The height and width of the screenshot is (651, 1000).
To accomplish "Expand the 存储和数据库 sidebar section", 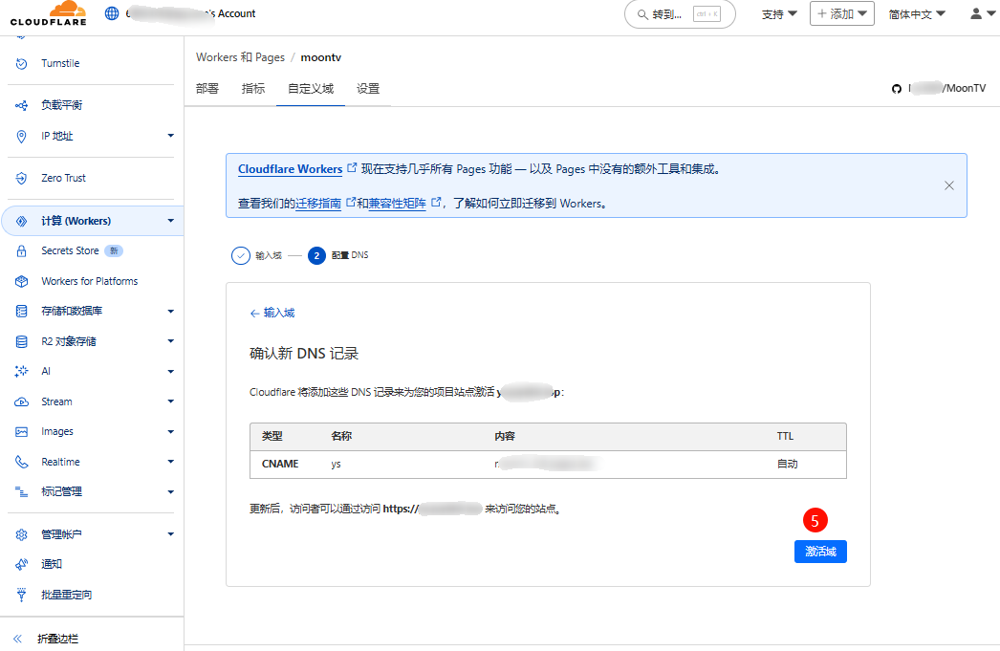I will click(170, 311).
